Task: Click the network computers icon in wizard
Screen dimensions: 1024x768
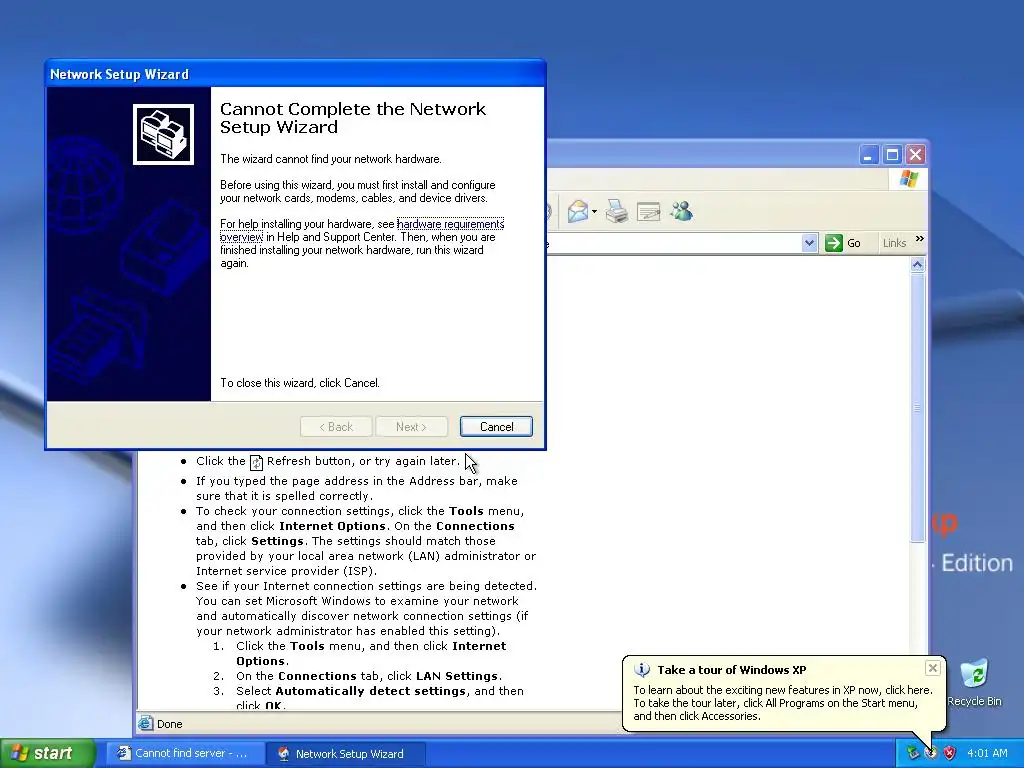Action: (163, 135)
